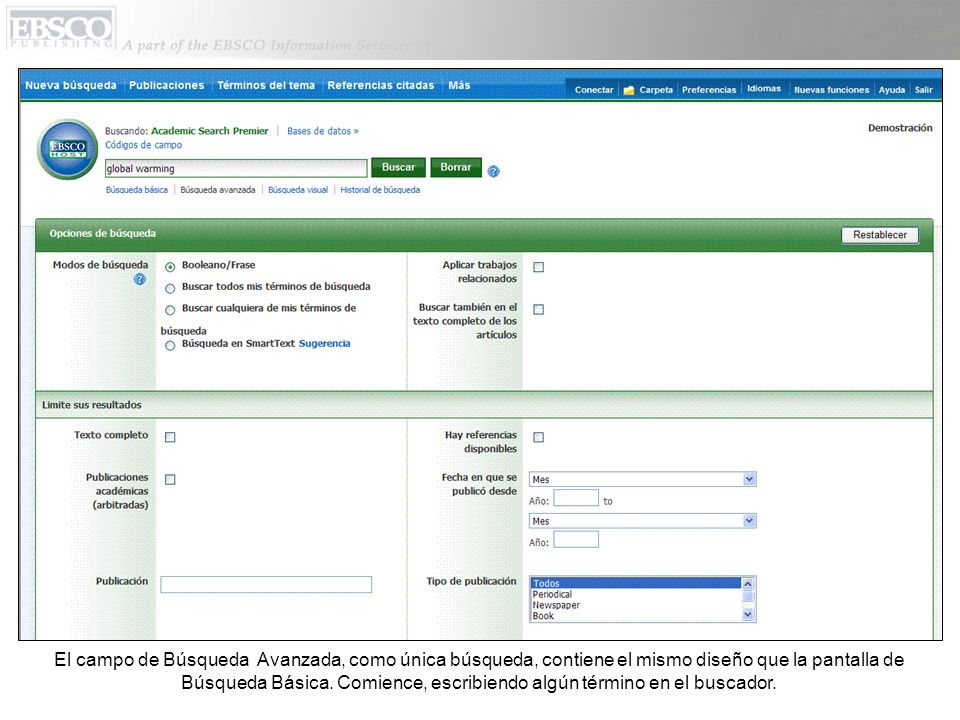Click the start Año field before 'to'
960x720 pixels.
576,498
